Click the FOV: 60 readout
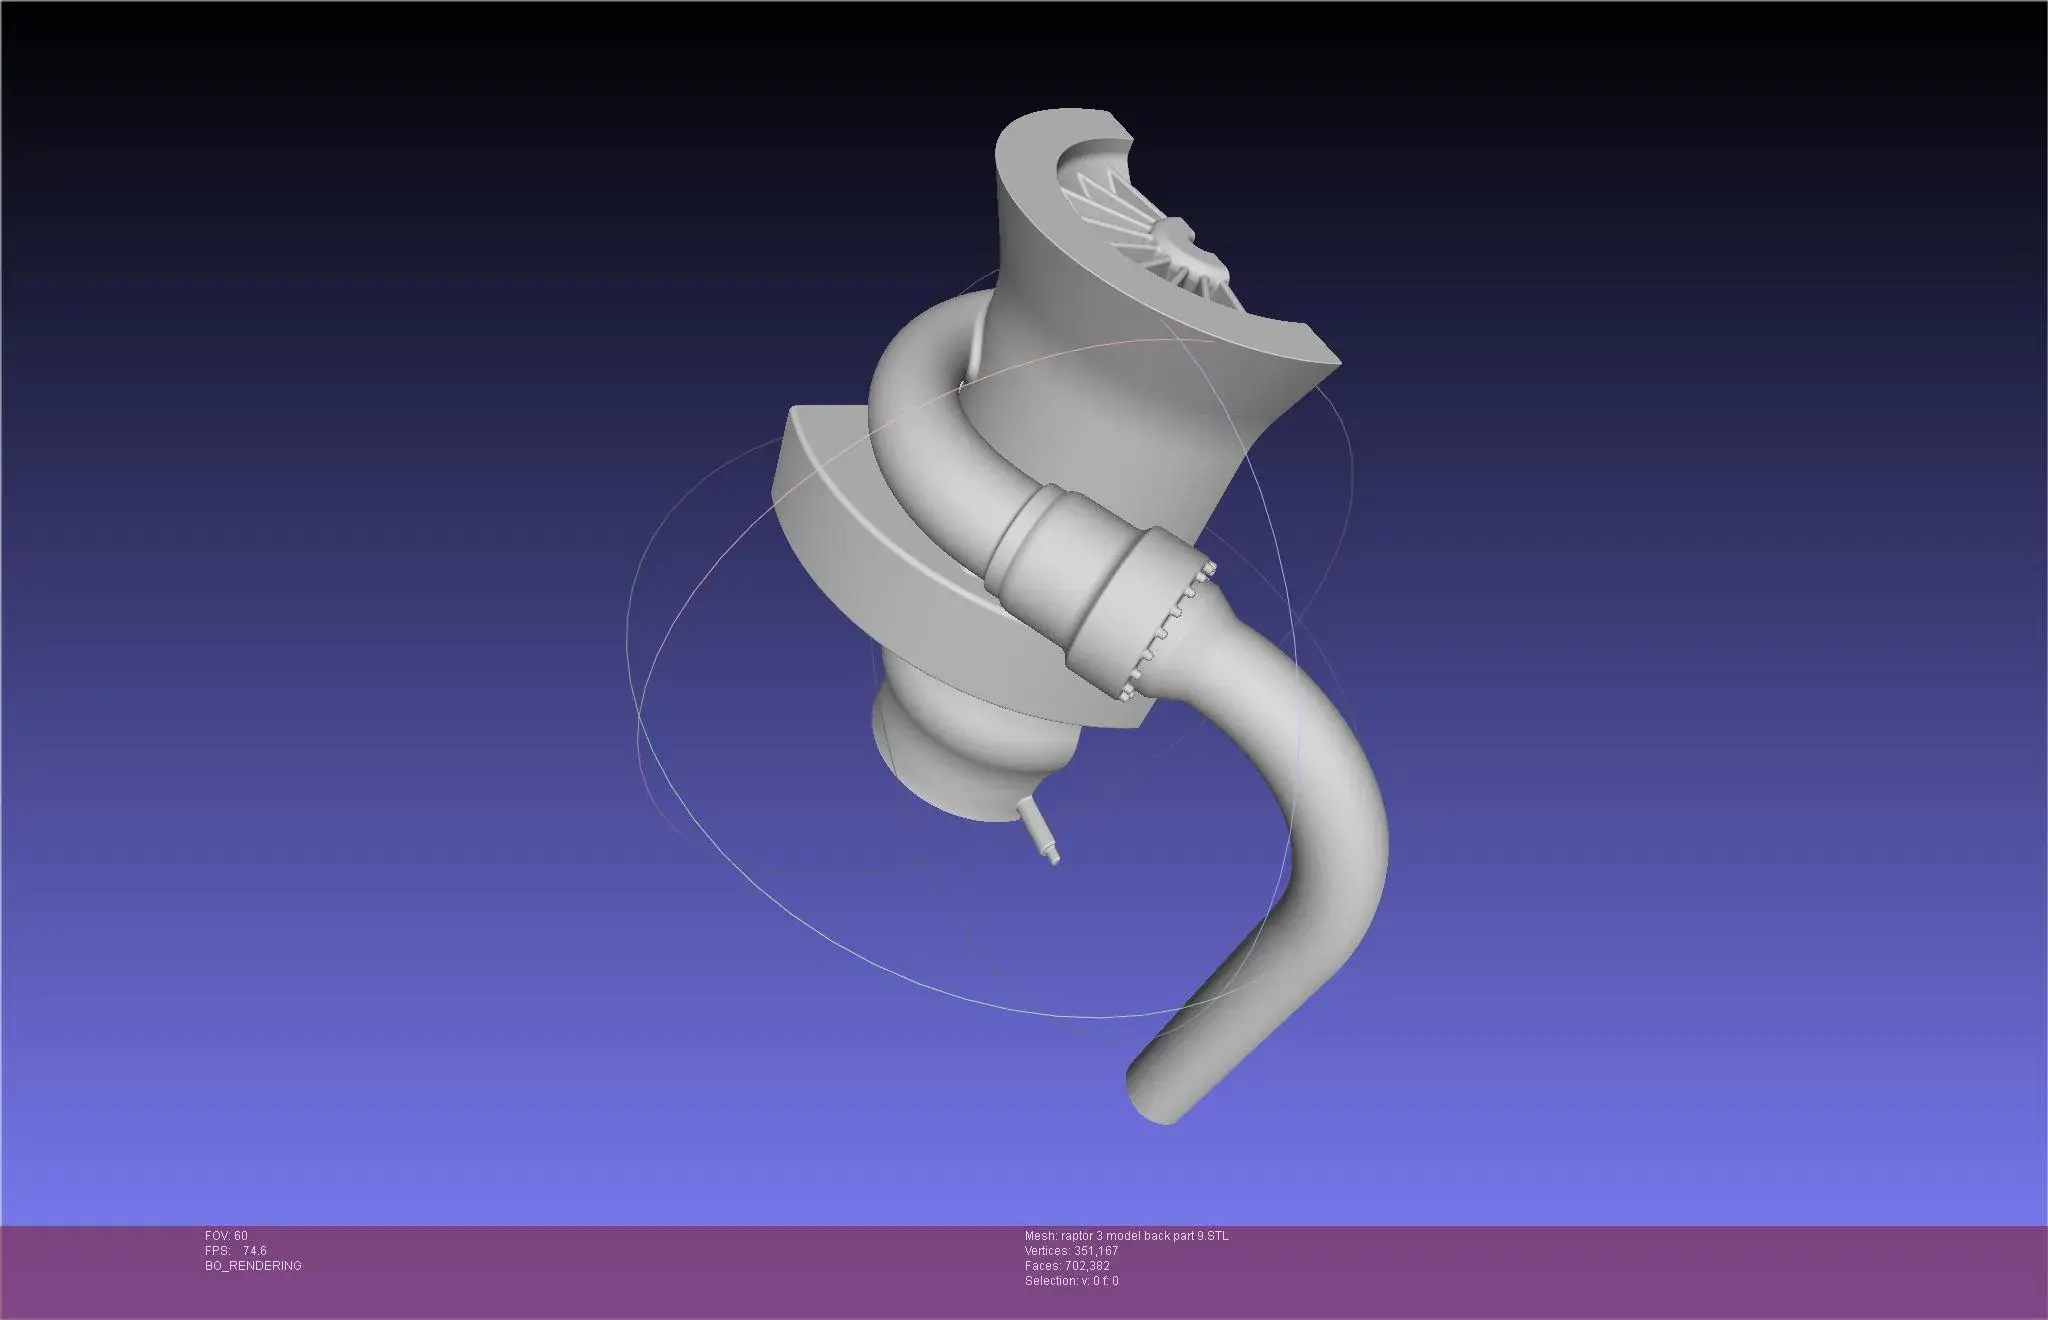 [226, 1236]
